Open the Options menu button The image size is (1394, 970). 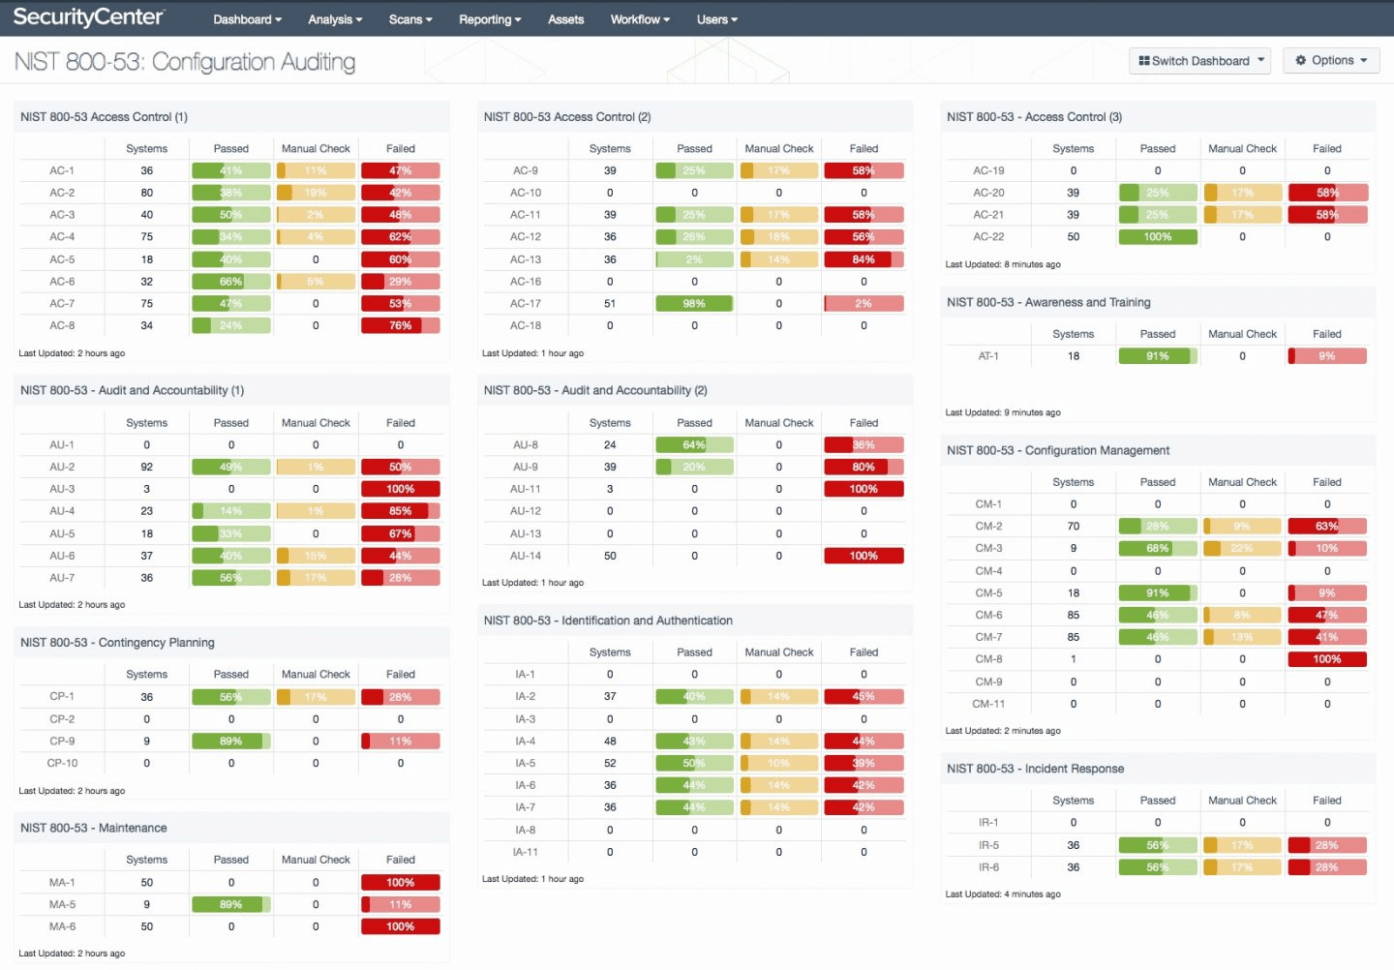tap(1330, 60)
